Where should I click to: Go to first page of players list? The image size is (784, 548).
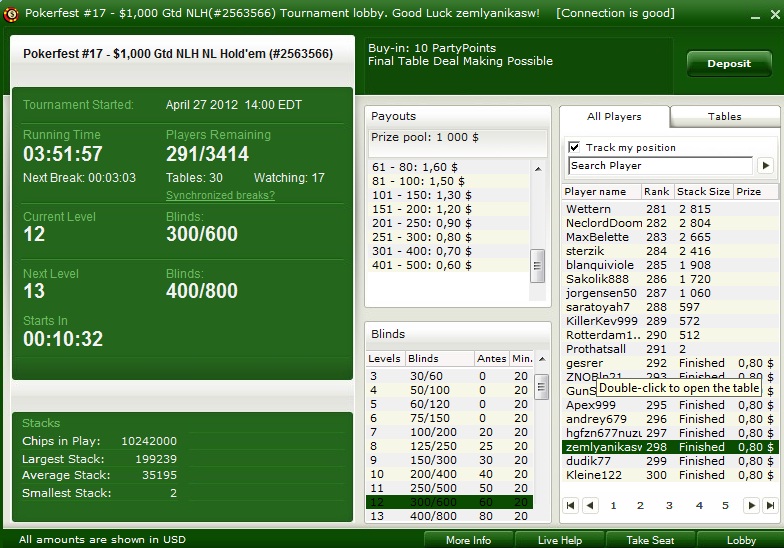point(570,506)
